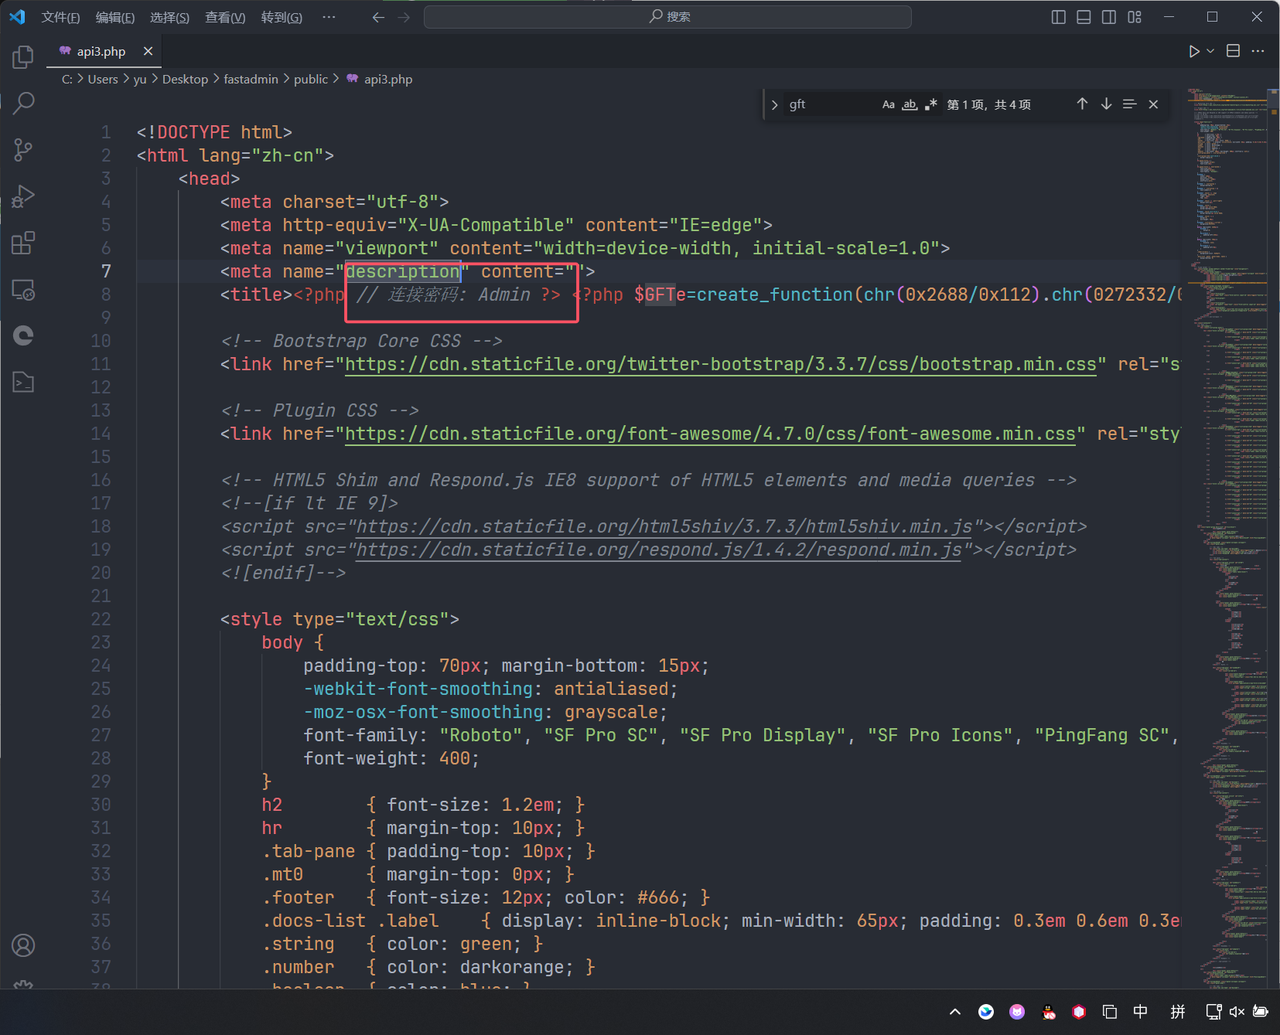Open the public breadcrumb dropdown
The height and width of the screenshot is (1035, 1280).
click(311, 79)
